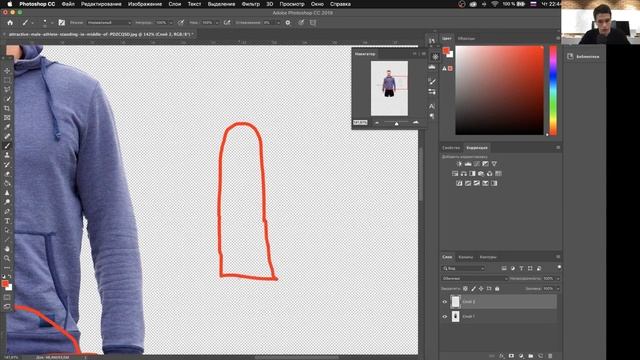
Task: Select the Crop tool
Action: point(7,108)
